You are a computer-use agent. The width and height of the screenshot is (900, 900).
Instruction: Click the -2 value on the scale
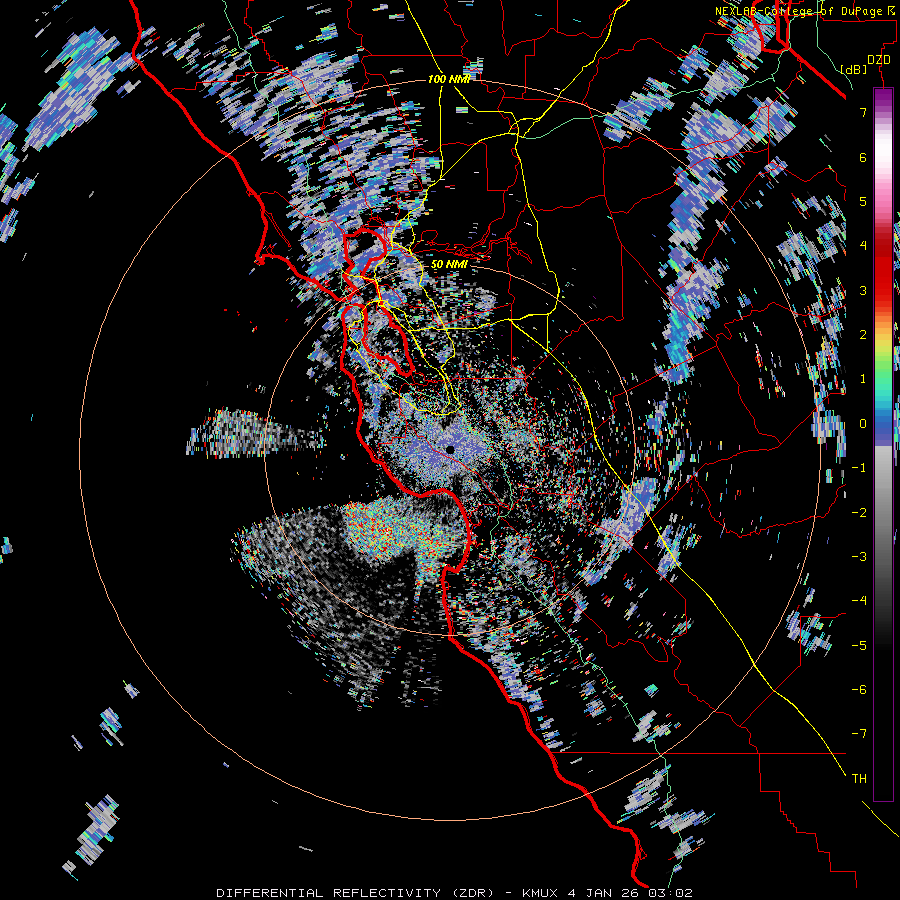(x=859, y=513)
